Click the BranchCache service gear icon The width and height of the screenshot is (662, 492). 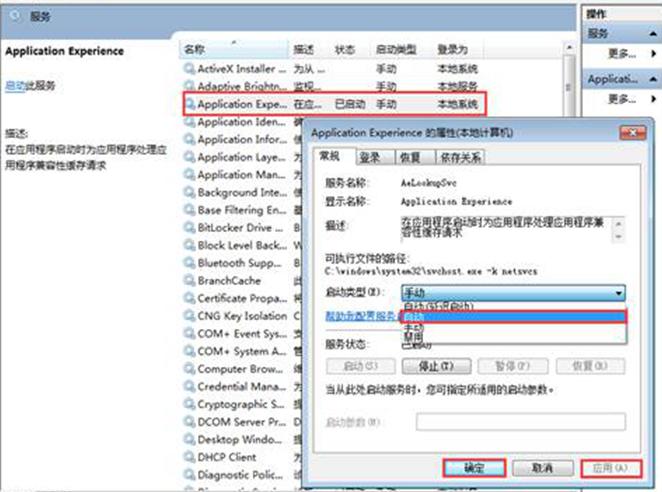(x=189, y=281)
